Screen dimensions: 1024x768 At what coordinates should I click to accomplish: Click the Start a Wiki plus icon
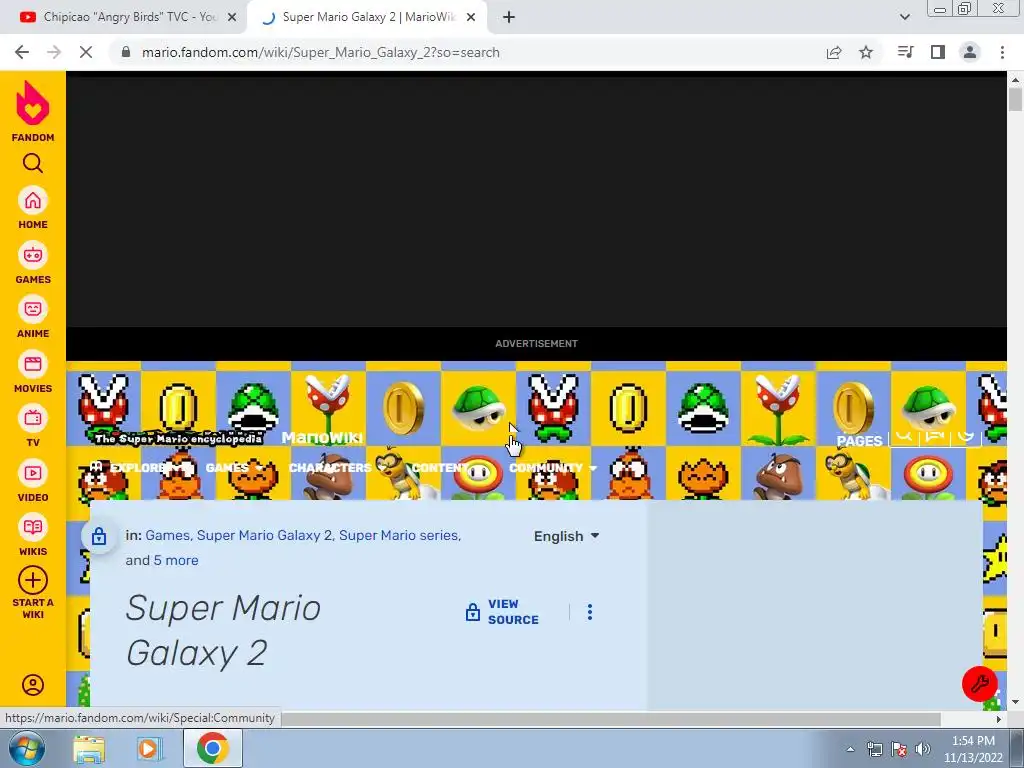point(33,580)
